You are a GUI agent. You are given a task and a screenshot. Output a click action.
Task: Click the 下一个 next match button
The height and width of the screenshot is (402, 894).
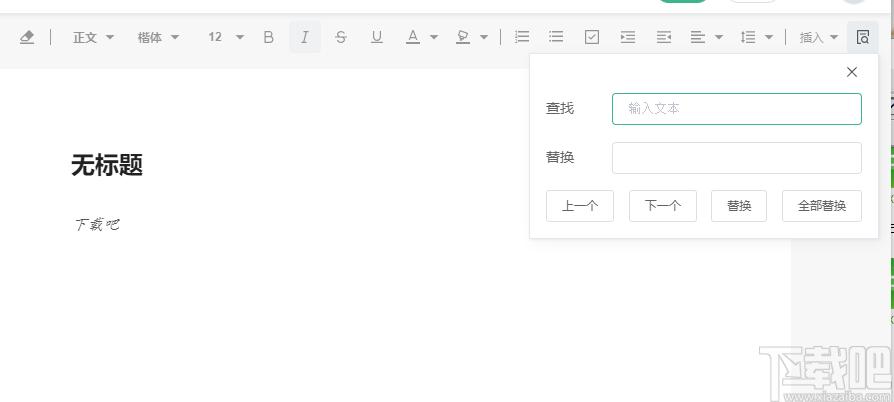(x=663, y=206)
